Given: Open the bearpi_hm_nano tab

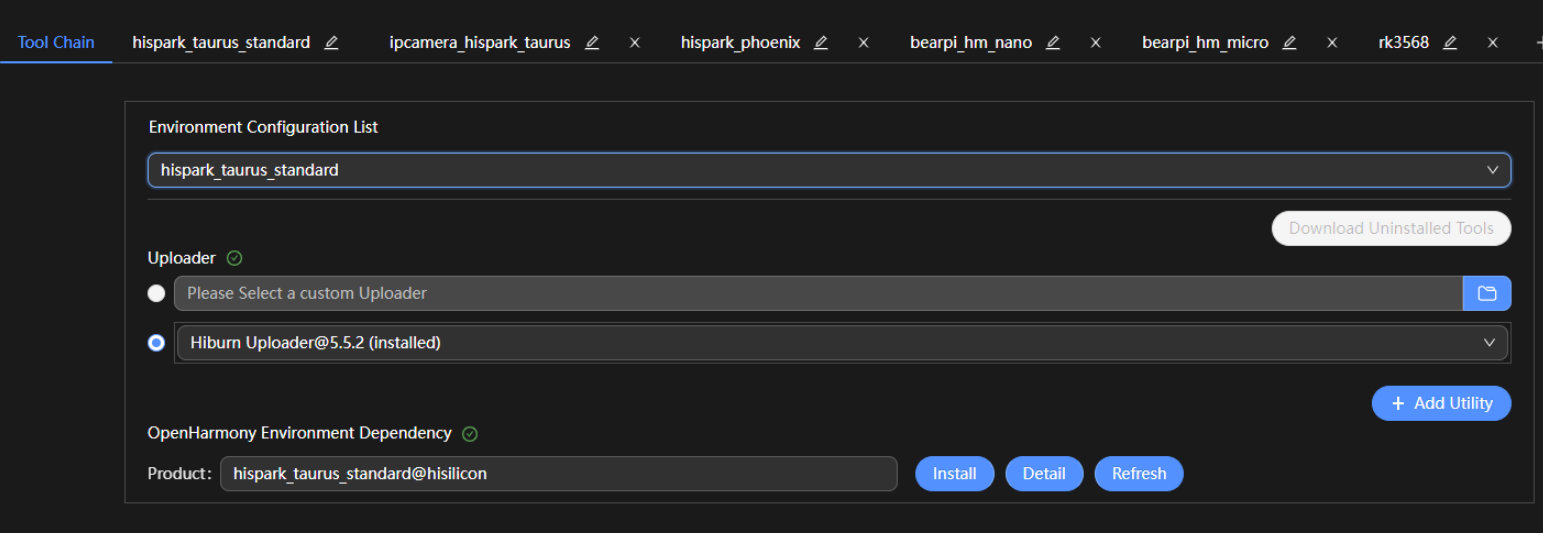Looking at the screenshot, I should [x=970, y=43].
